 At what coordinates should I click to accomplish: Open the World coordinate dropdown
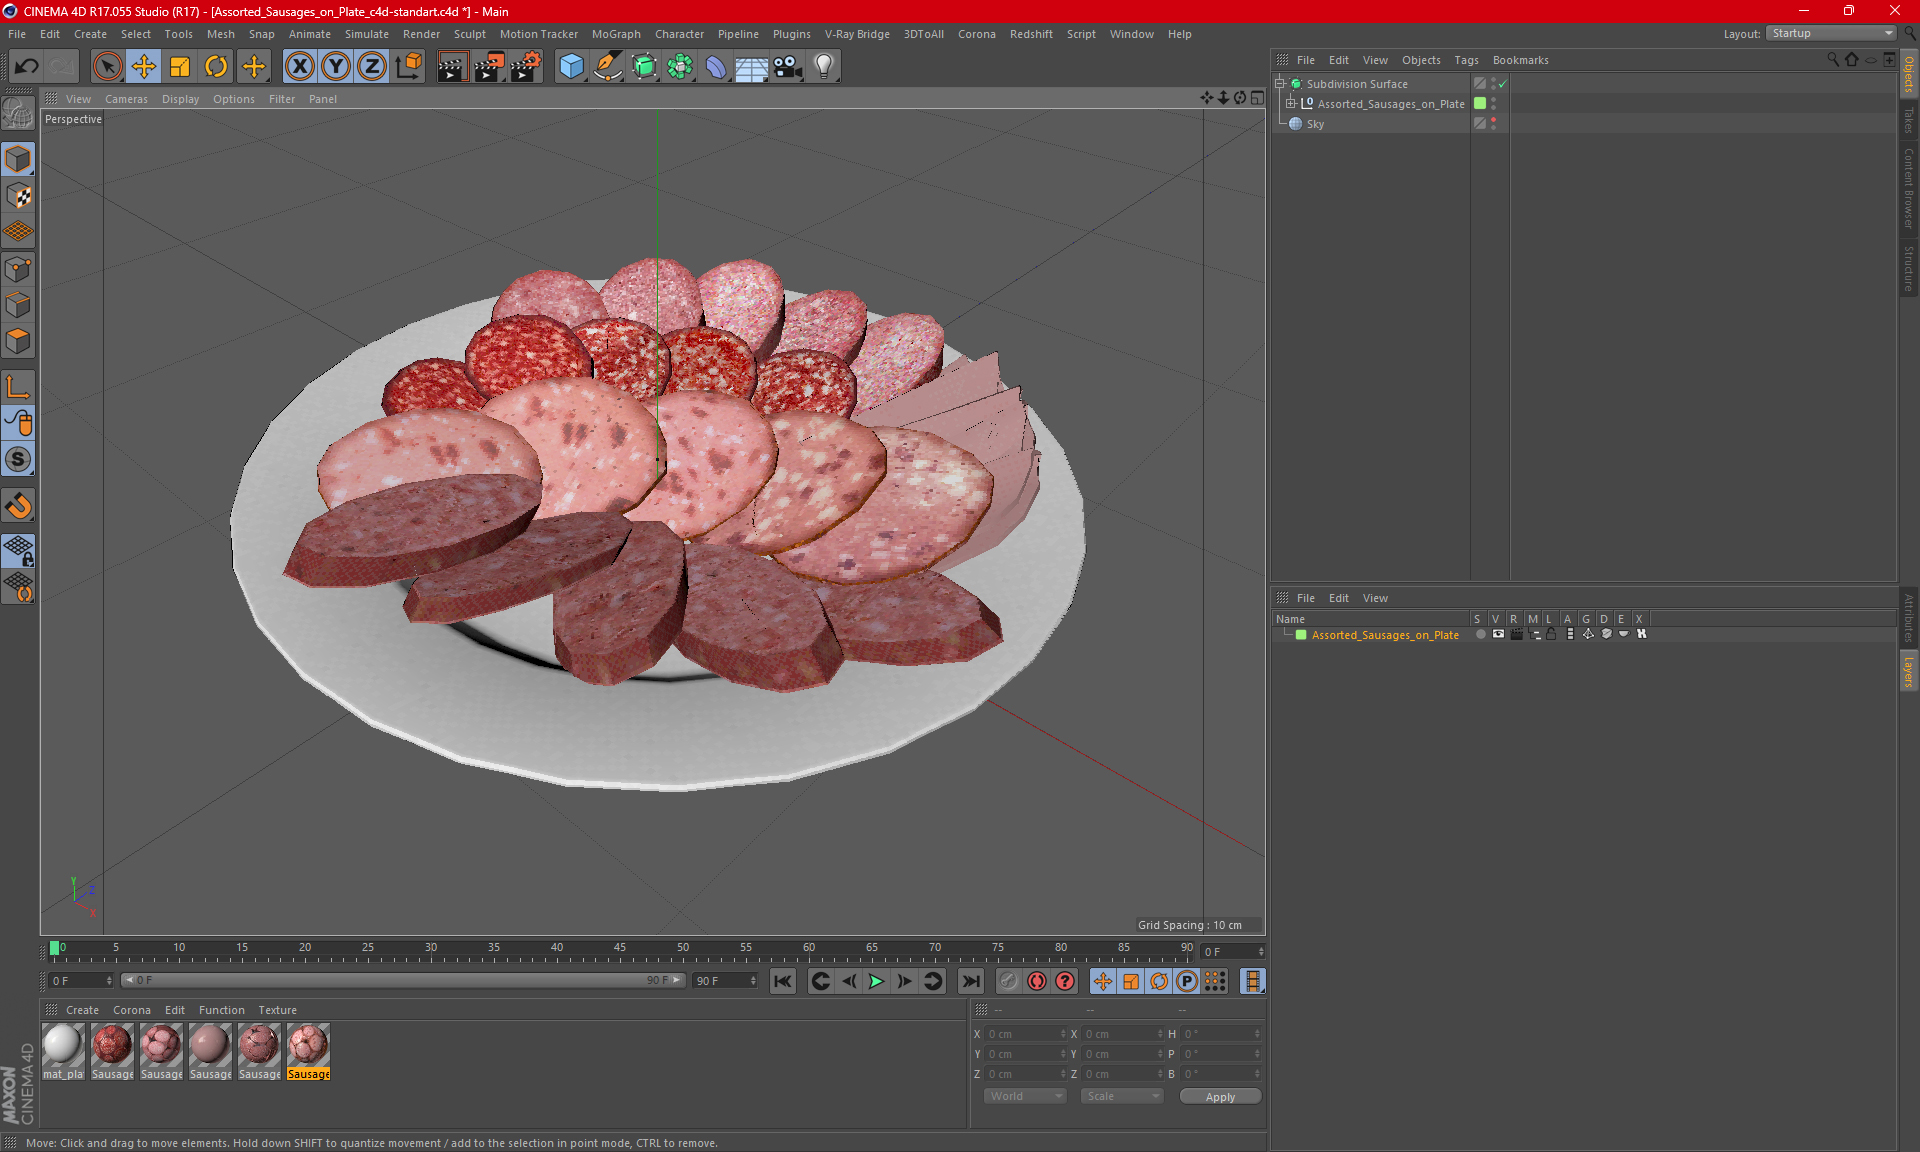[1025, 1096]
